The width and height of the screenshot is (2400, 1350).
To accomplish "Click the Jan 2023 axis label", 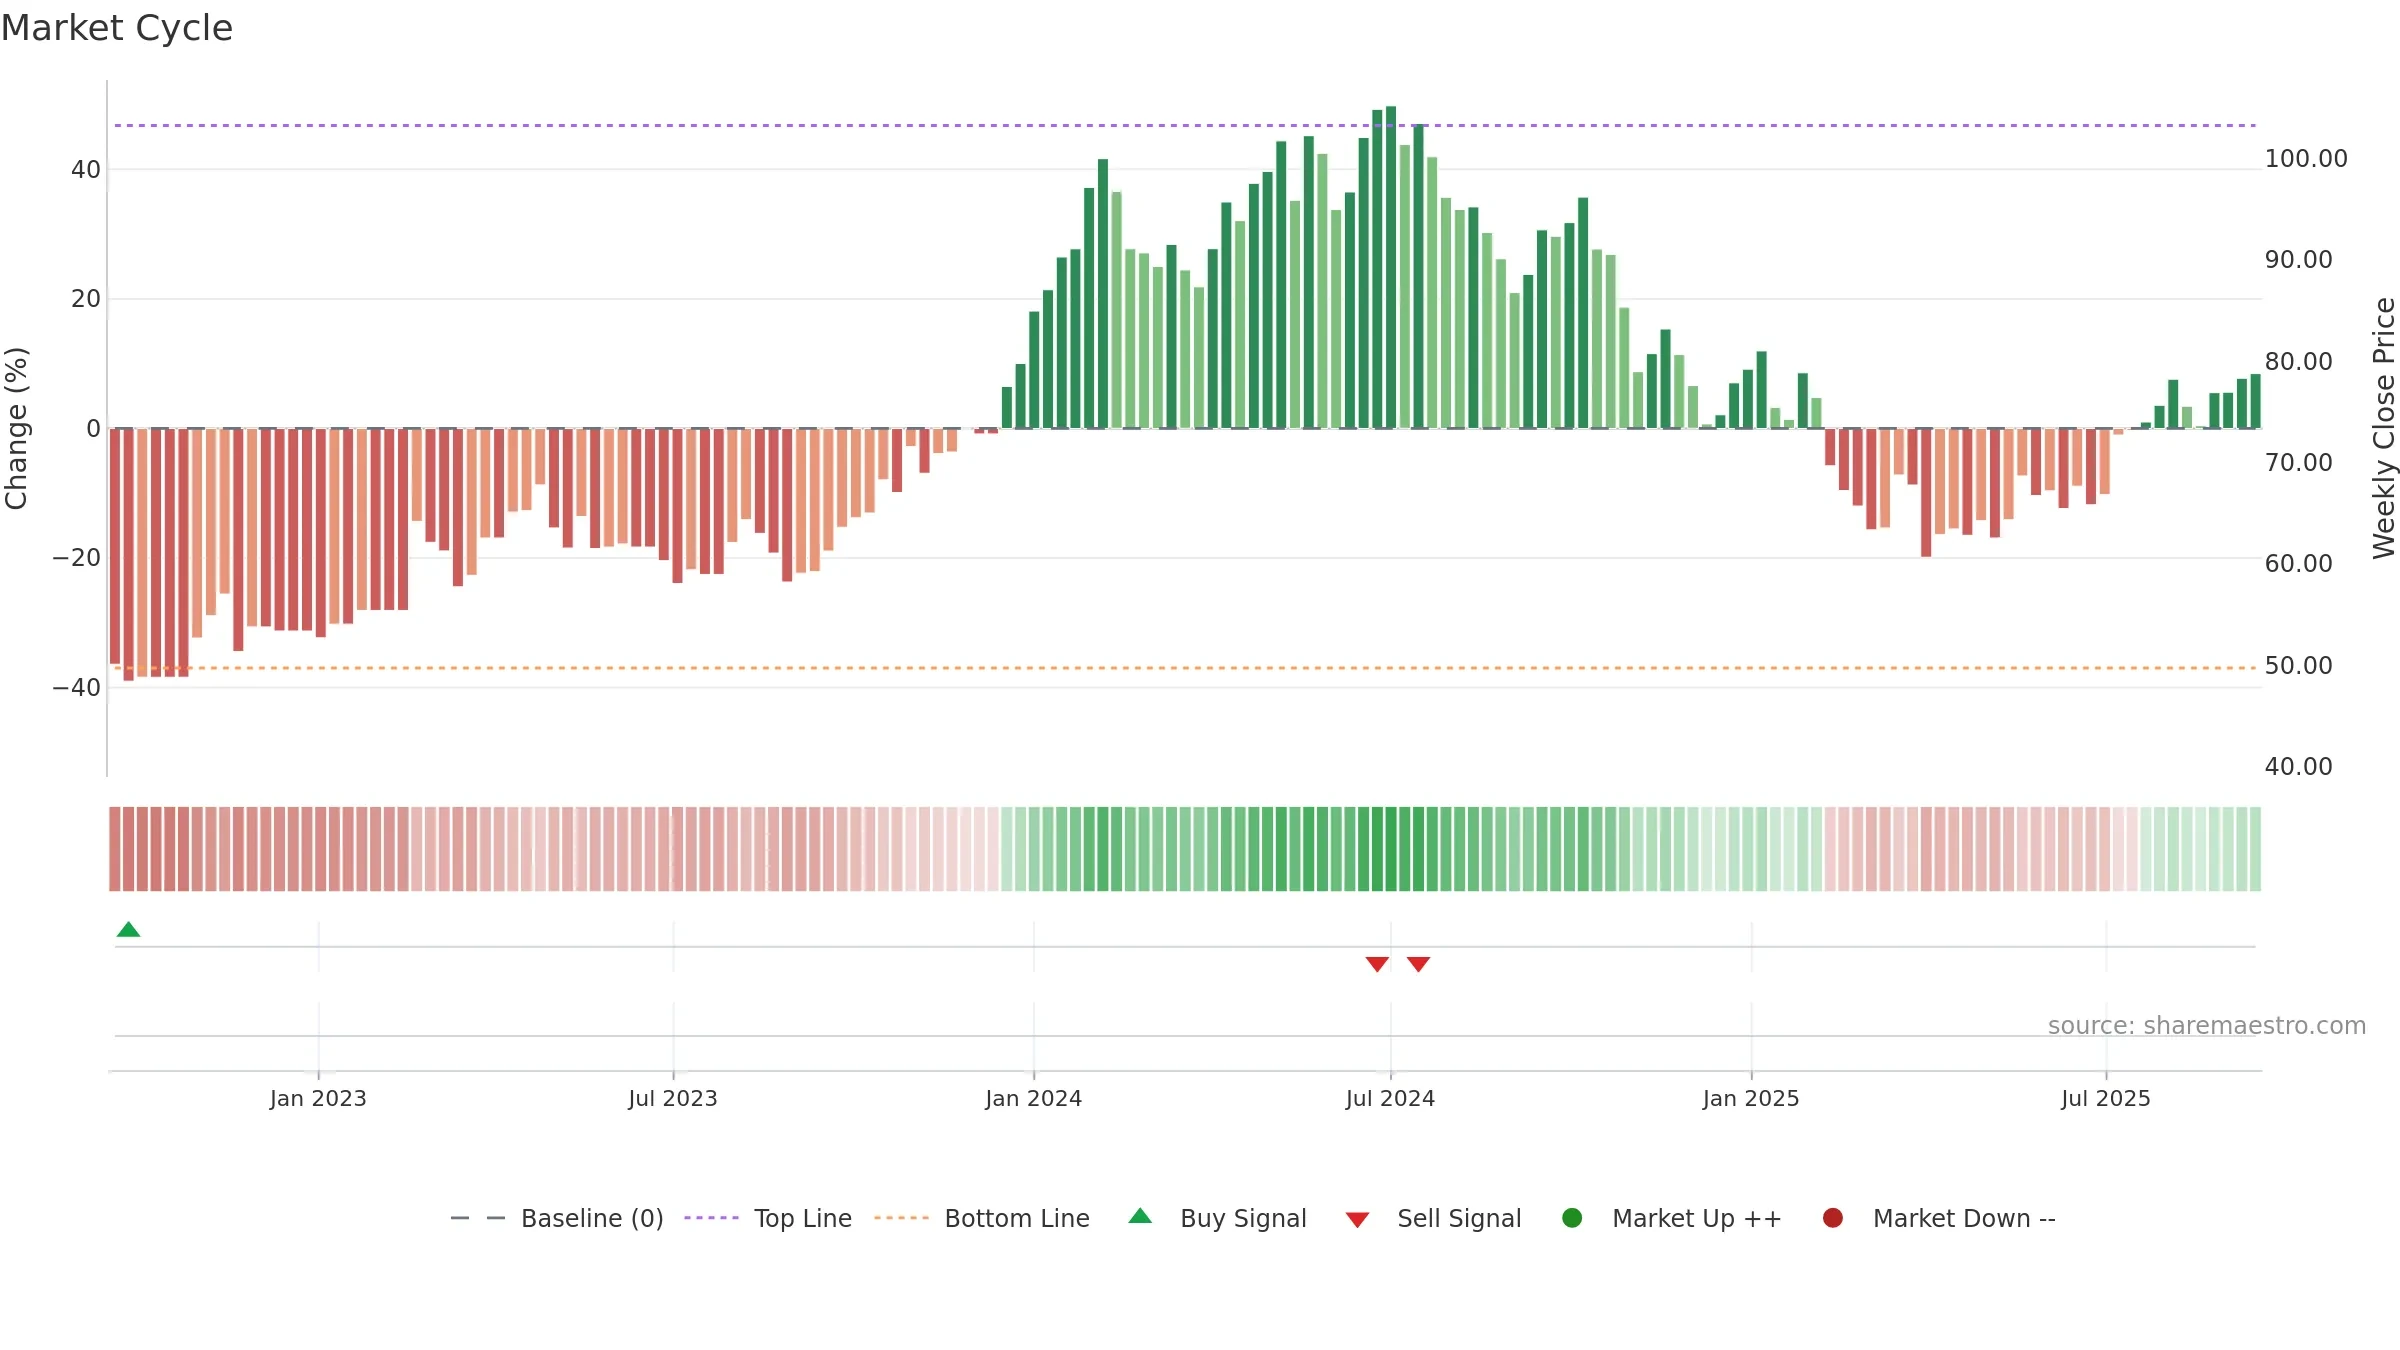I will 318,1099.
